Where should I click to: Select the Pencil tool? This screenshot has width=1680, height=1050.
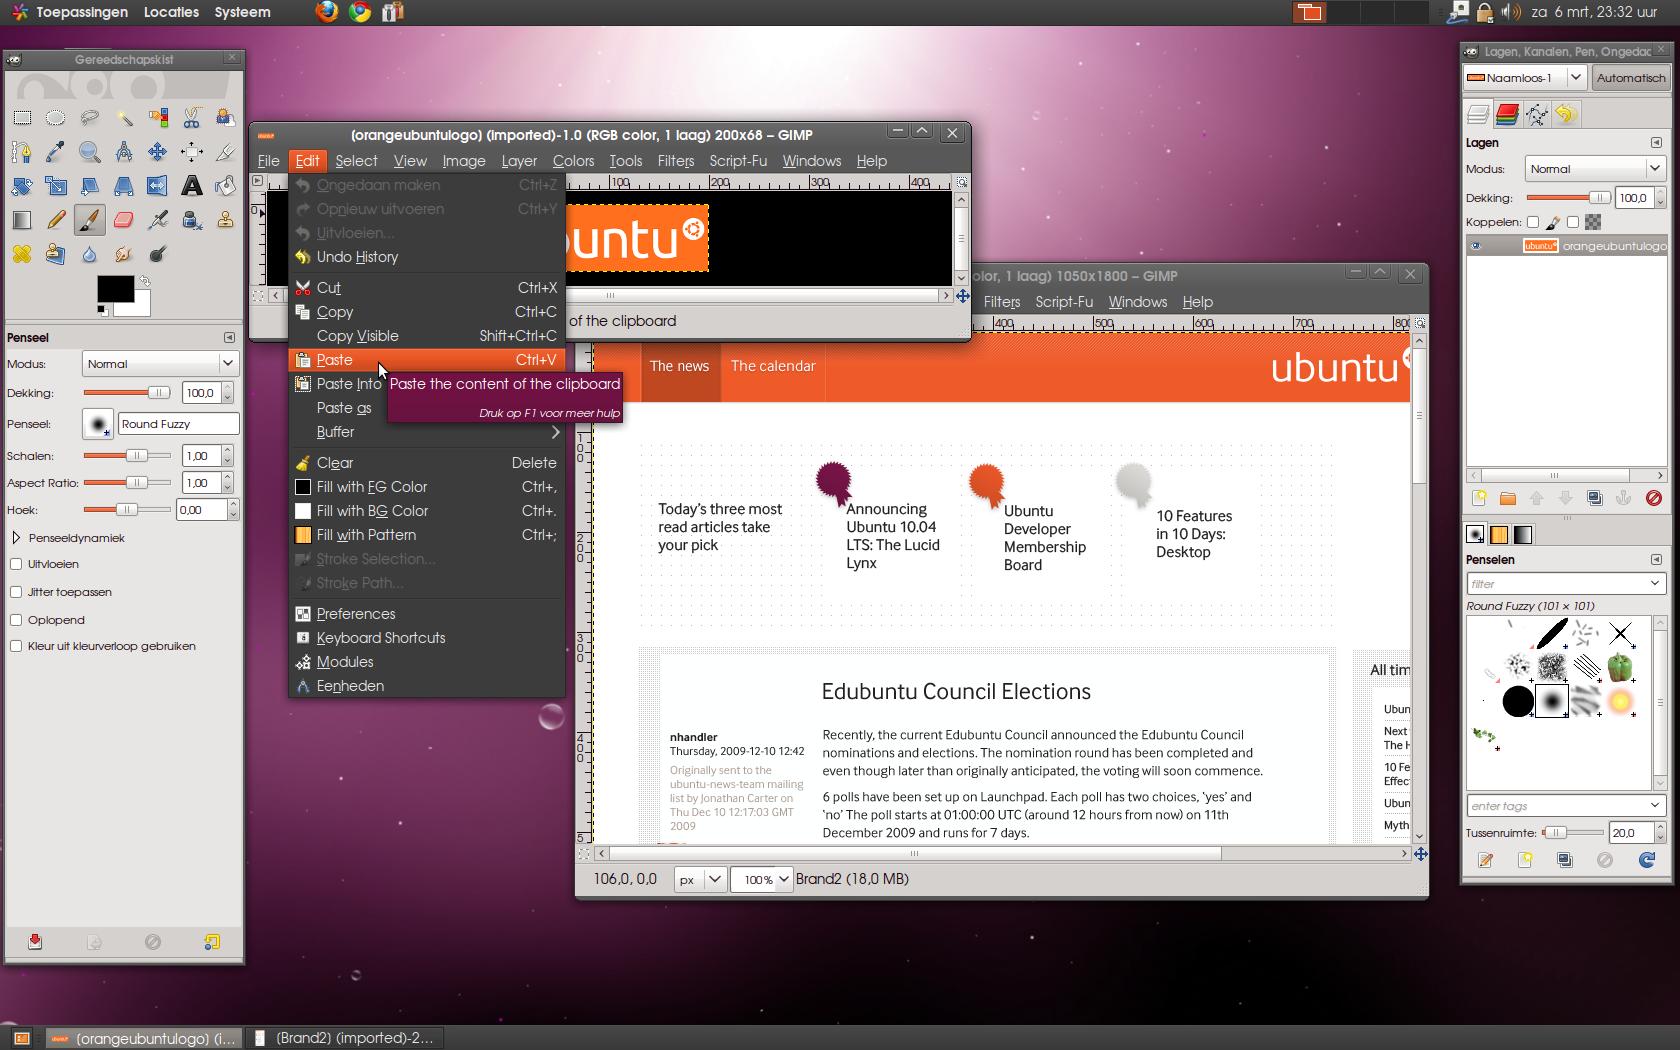[x=56, y=220]
